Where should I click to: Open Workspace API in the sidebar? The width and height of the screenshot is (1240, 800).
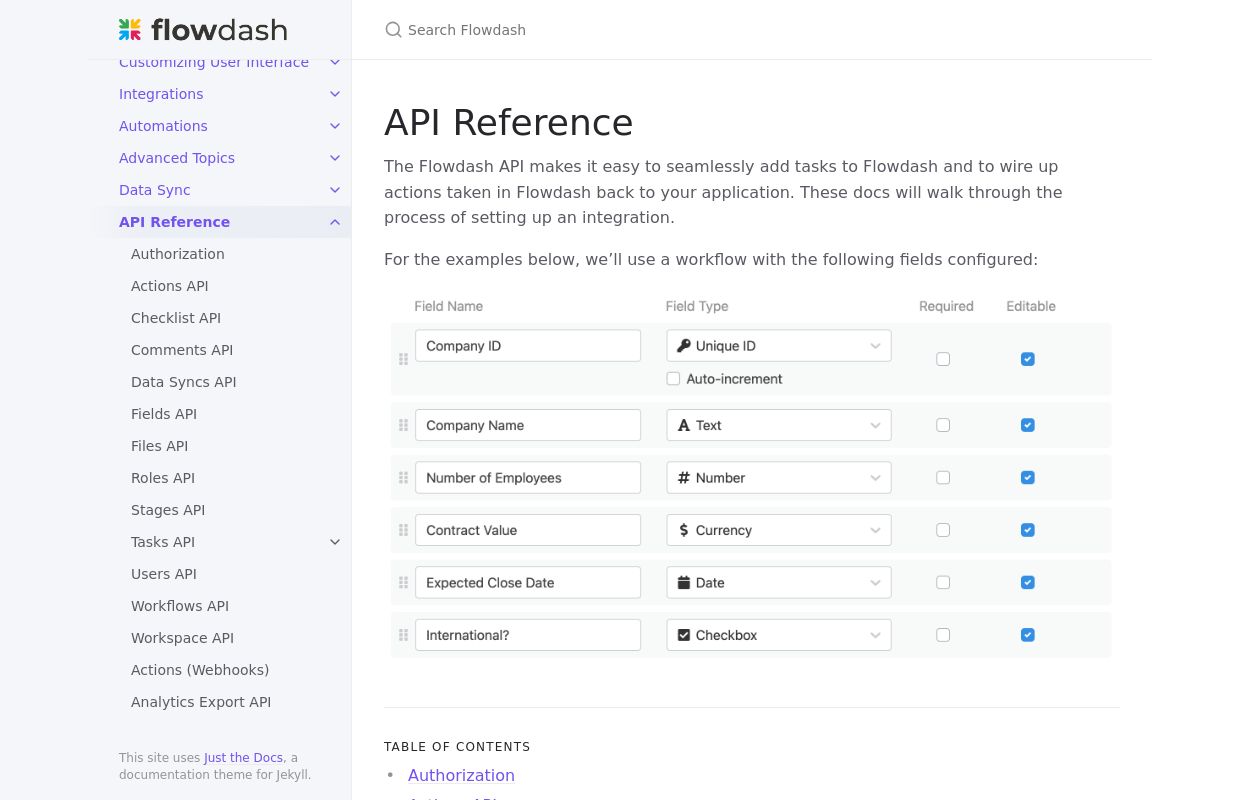coord(183,638)
